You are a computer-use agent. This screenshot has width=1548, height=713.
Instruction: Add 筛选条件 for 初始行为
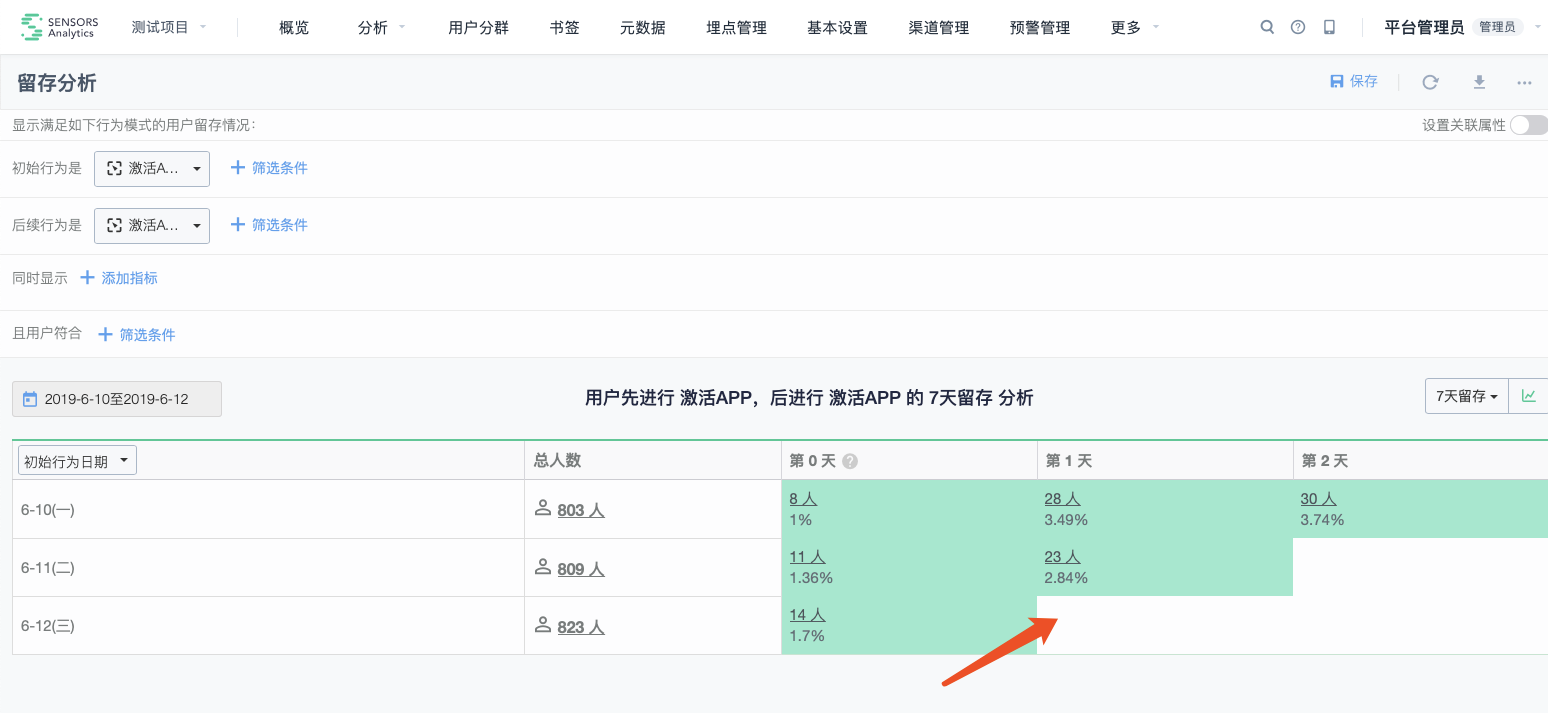click(269, 168)
